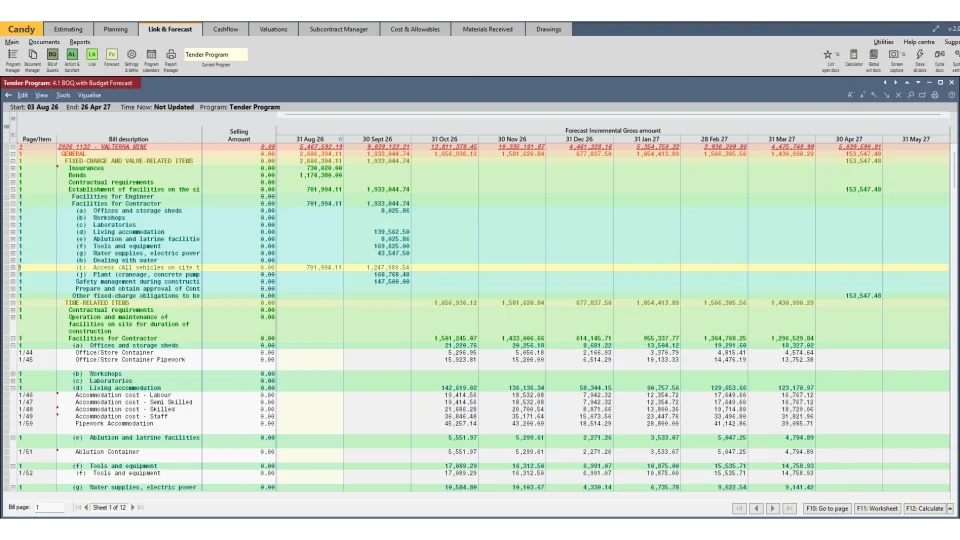Open the Bill of Quants icon
This screenshot has width=960, height=540.
pyautogui.click(x=52, y=60)
